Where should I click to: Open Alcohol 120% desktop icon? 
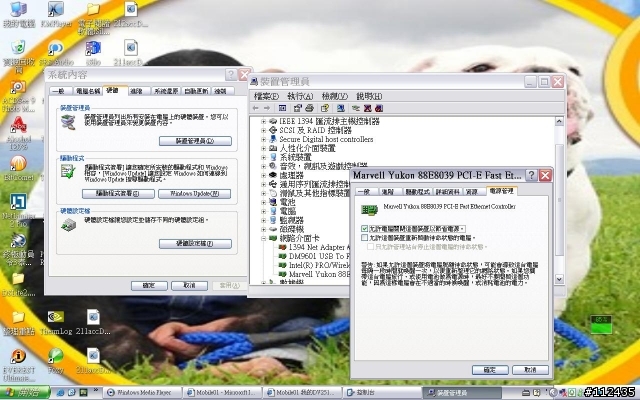point(18,133)
